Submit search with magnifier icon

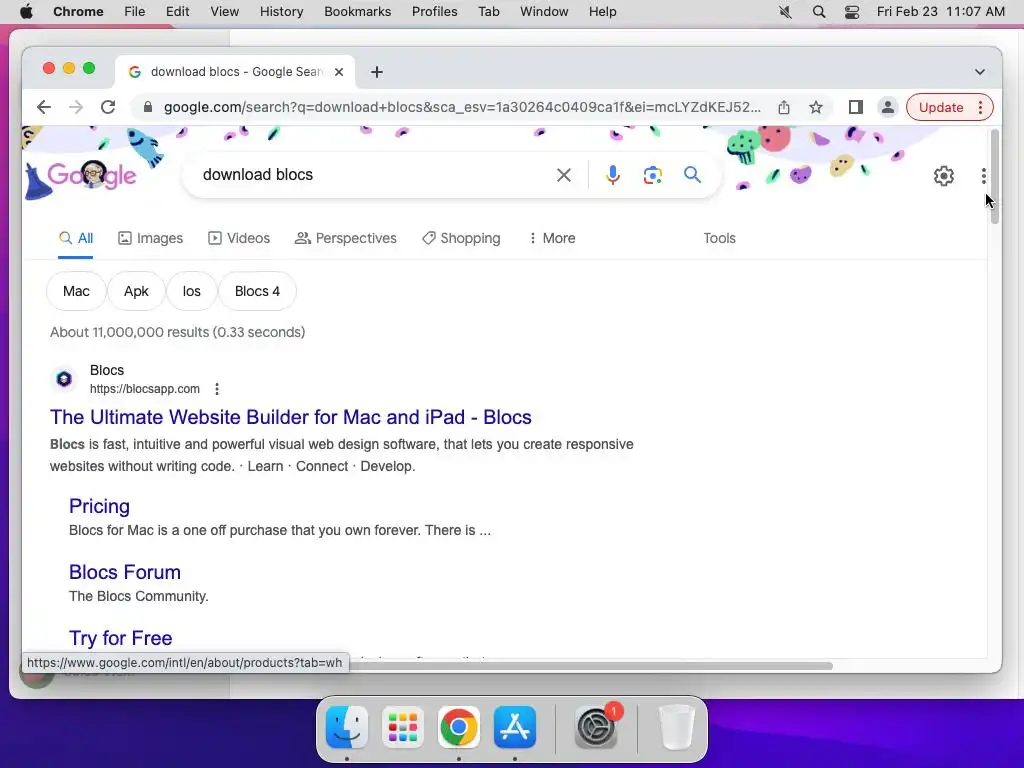click(x=692, y=174)
